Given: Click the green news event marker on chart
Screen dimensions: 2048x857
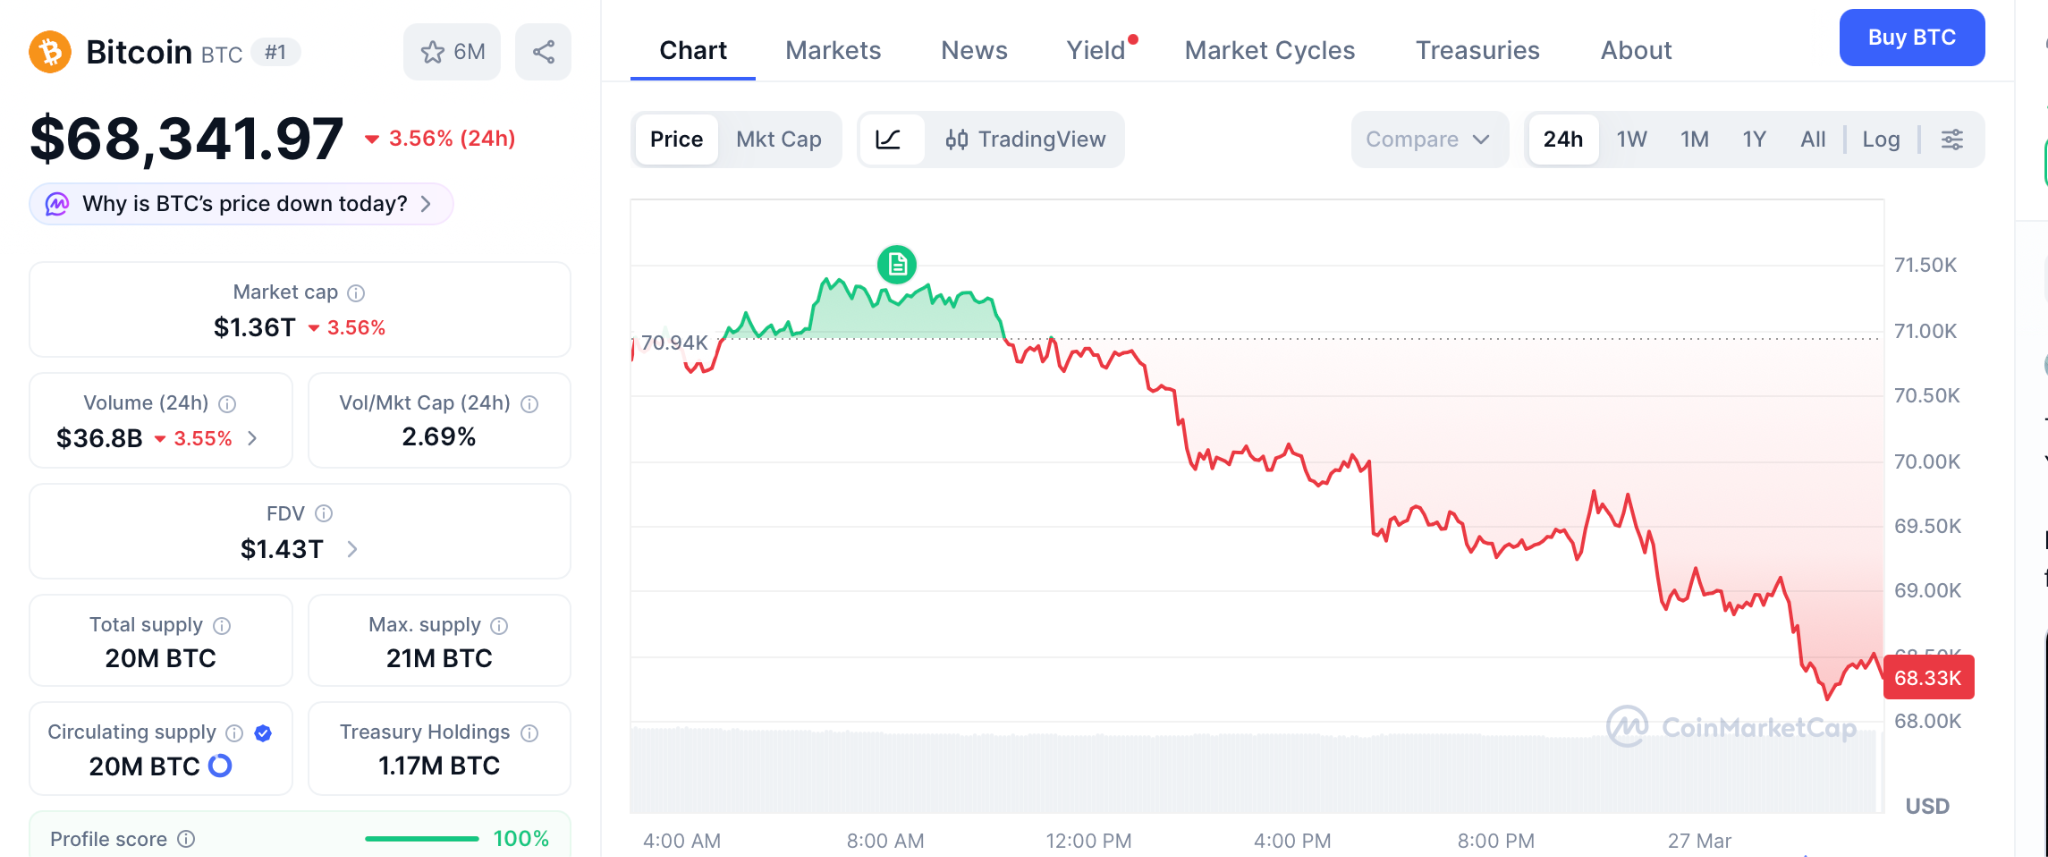Looking at the screenshot, I should point(897,264).
